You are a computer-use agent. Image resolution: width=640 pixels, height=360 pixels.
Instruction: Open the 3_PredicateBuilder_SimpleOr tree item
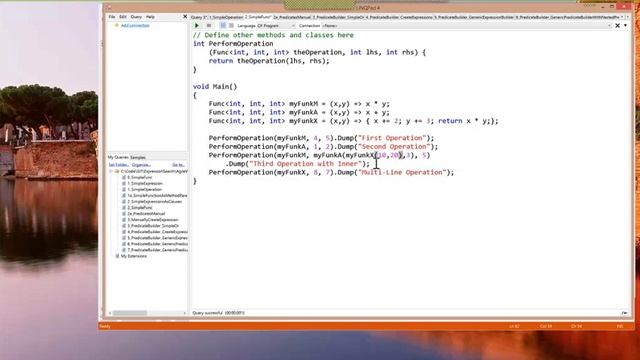153,226
